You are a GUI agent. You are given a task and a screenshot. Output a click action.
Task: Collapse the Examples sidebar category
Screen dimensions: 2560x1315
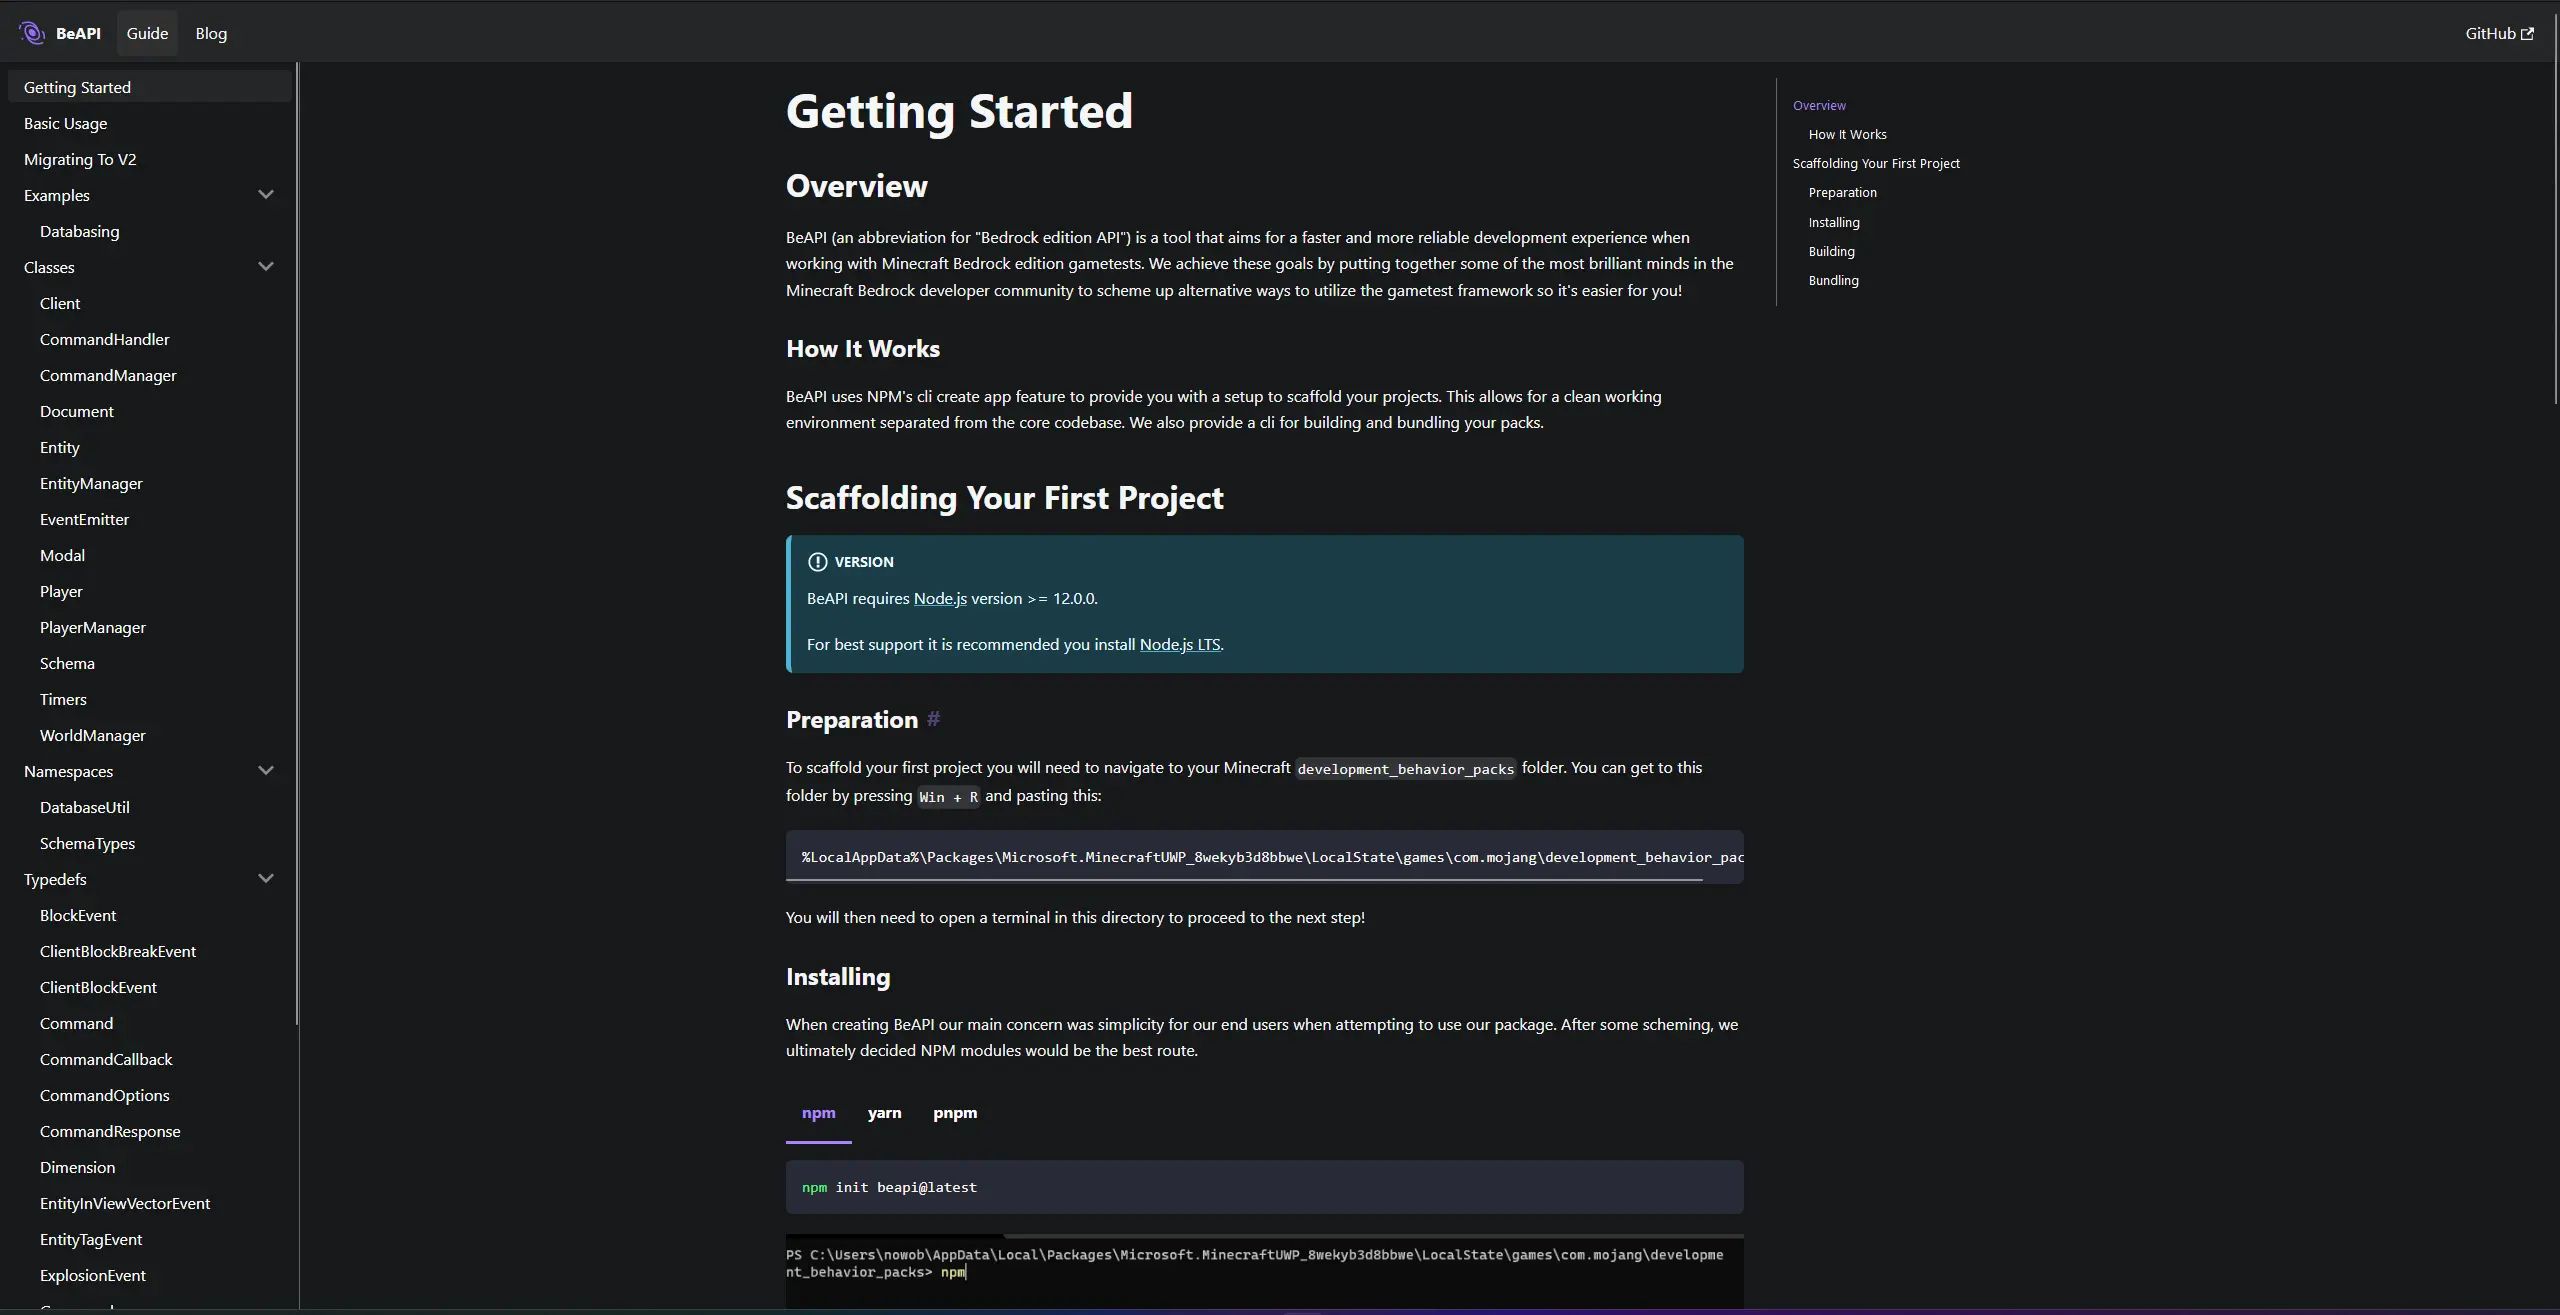[266, 195]
